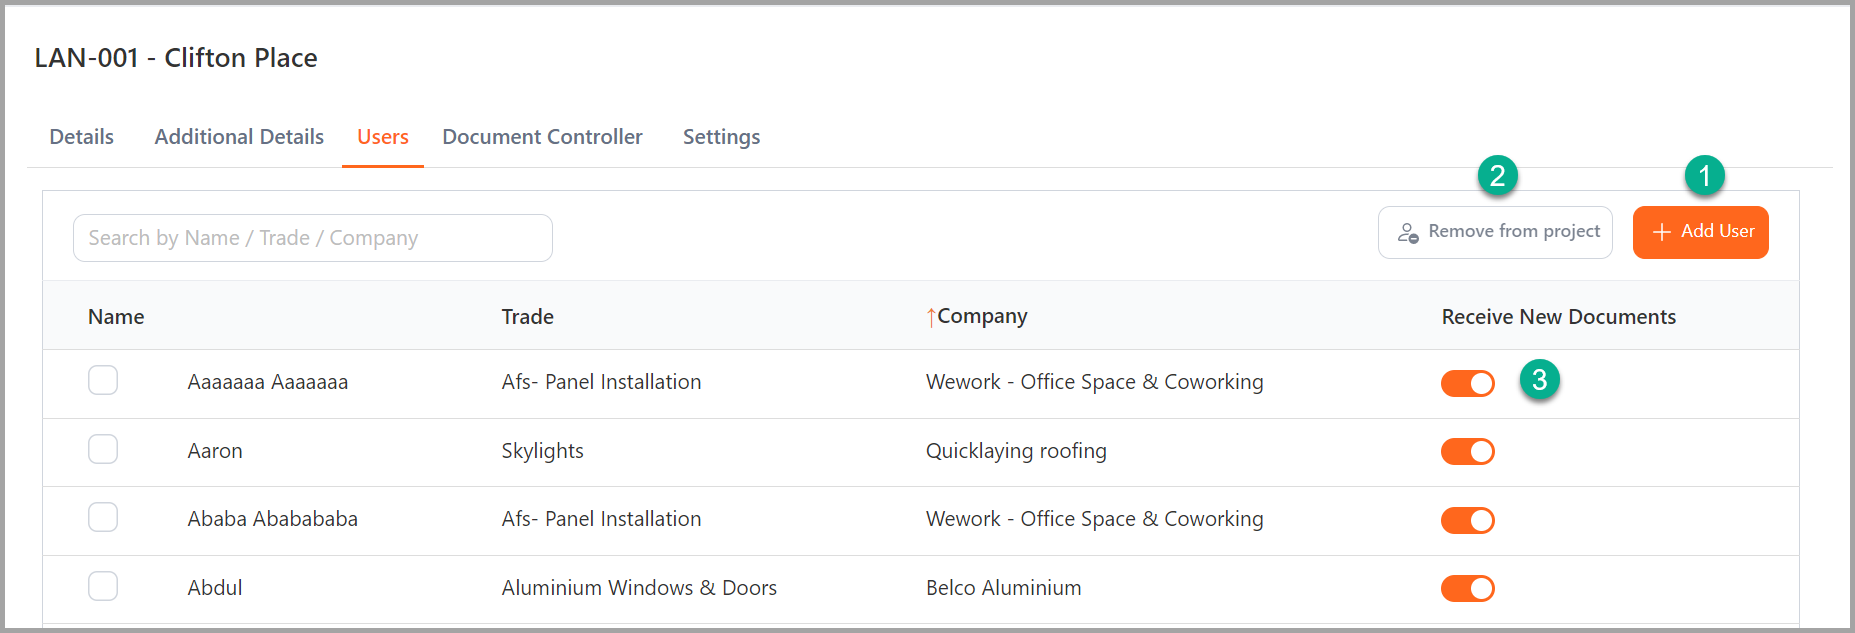Screen dimensions: 1855x633
Task: Check the box beside Abdul
Action: click(103, 586)
